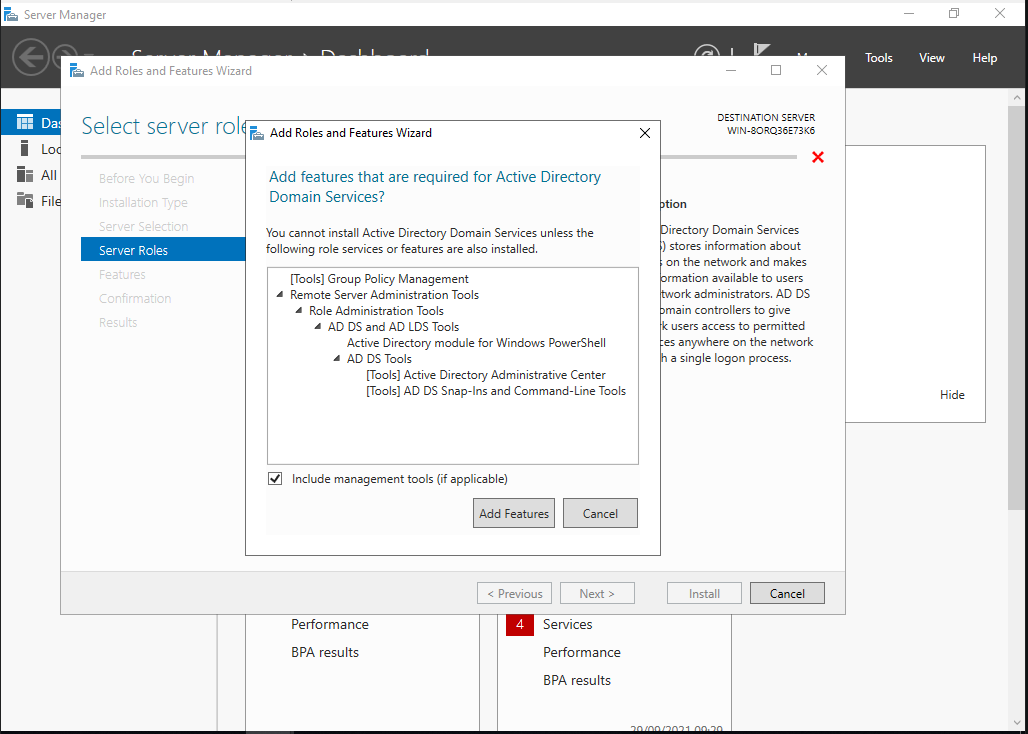Minimize the outer Add Roles wizard window
The width and height of the screenshot is (1028, 734).
[730, 70]
